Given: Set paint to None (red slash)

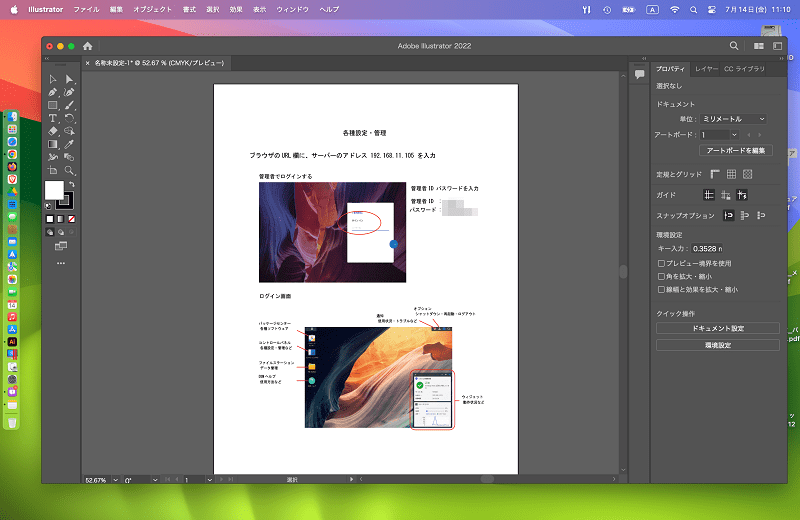Looking at the screenshot, I should [71, 219].
